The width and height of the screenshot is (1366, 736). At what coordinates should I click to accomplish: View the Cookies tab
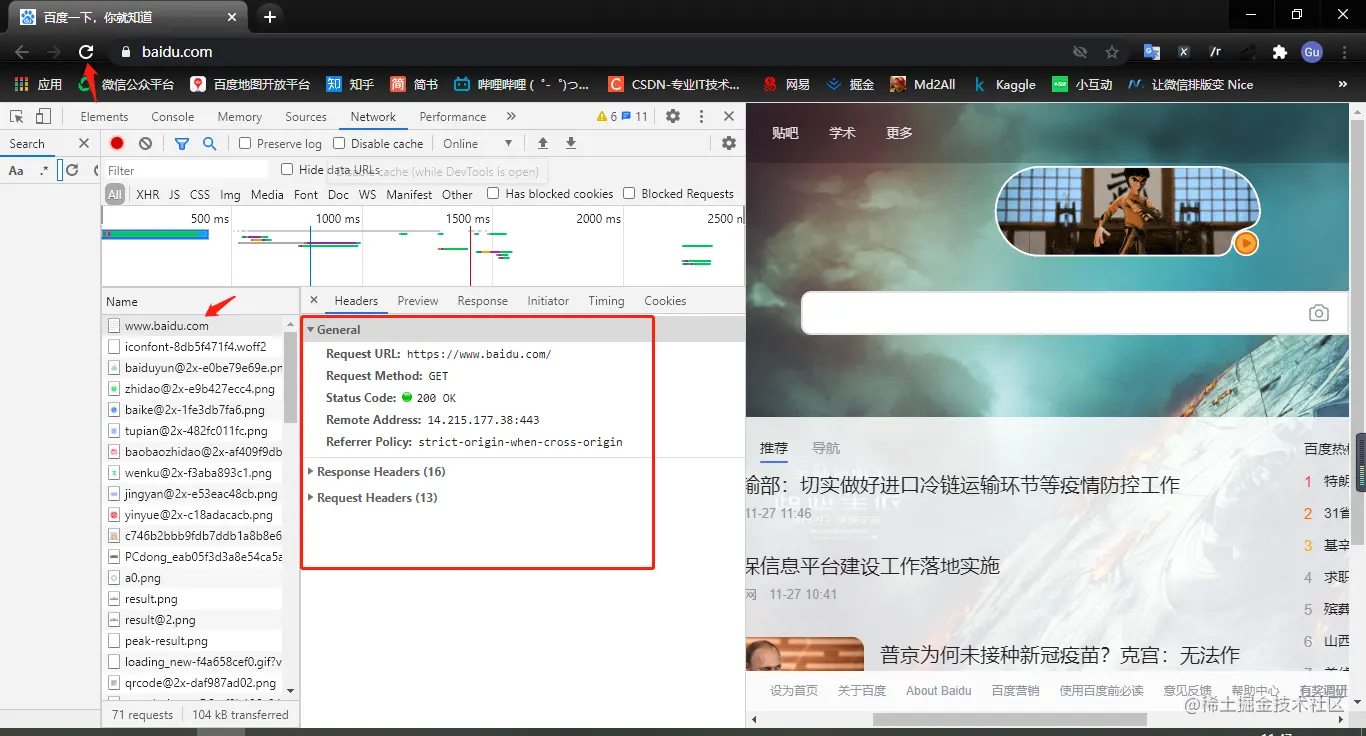[665, 300]
